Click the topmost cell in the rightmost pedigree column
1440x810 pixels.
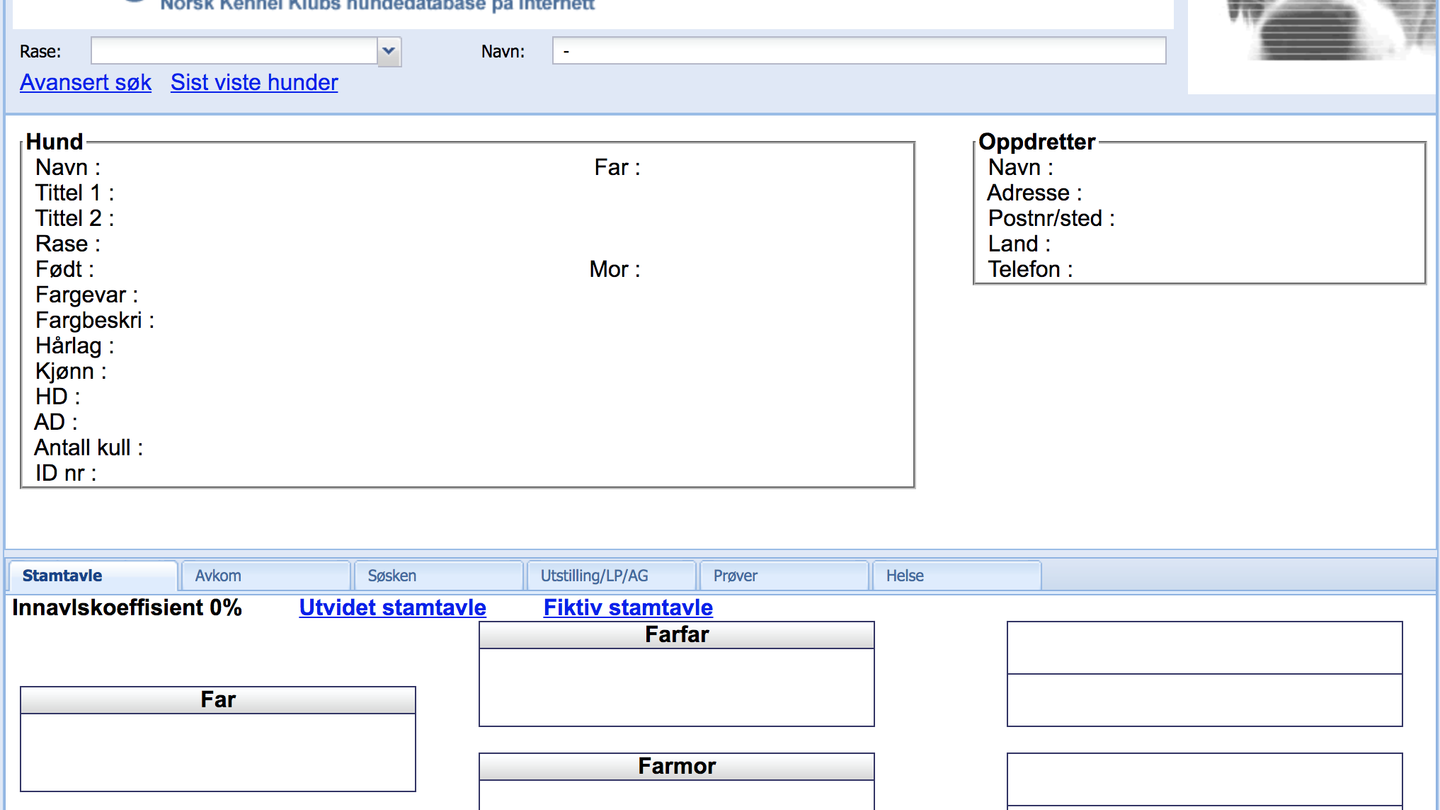(x=1204, y=648)
